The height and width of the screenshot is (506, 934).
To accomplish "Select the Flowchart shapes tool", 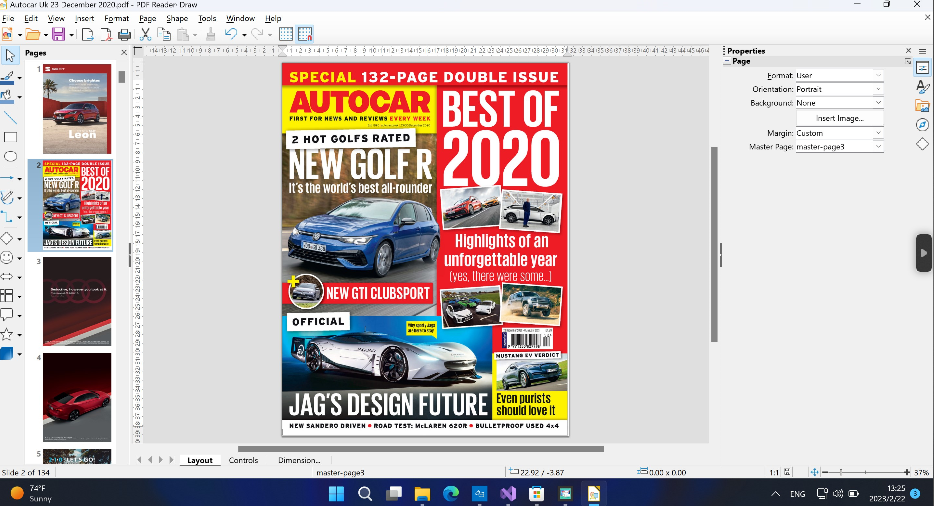I will click(7, 296).
